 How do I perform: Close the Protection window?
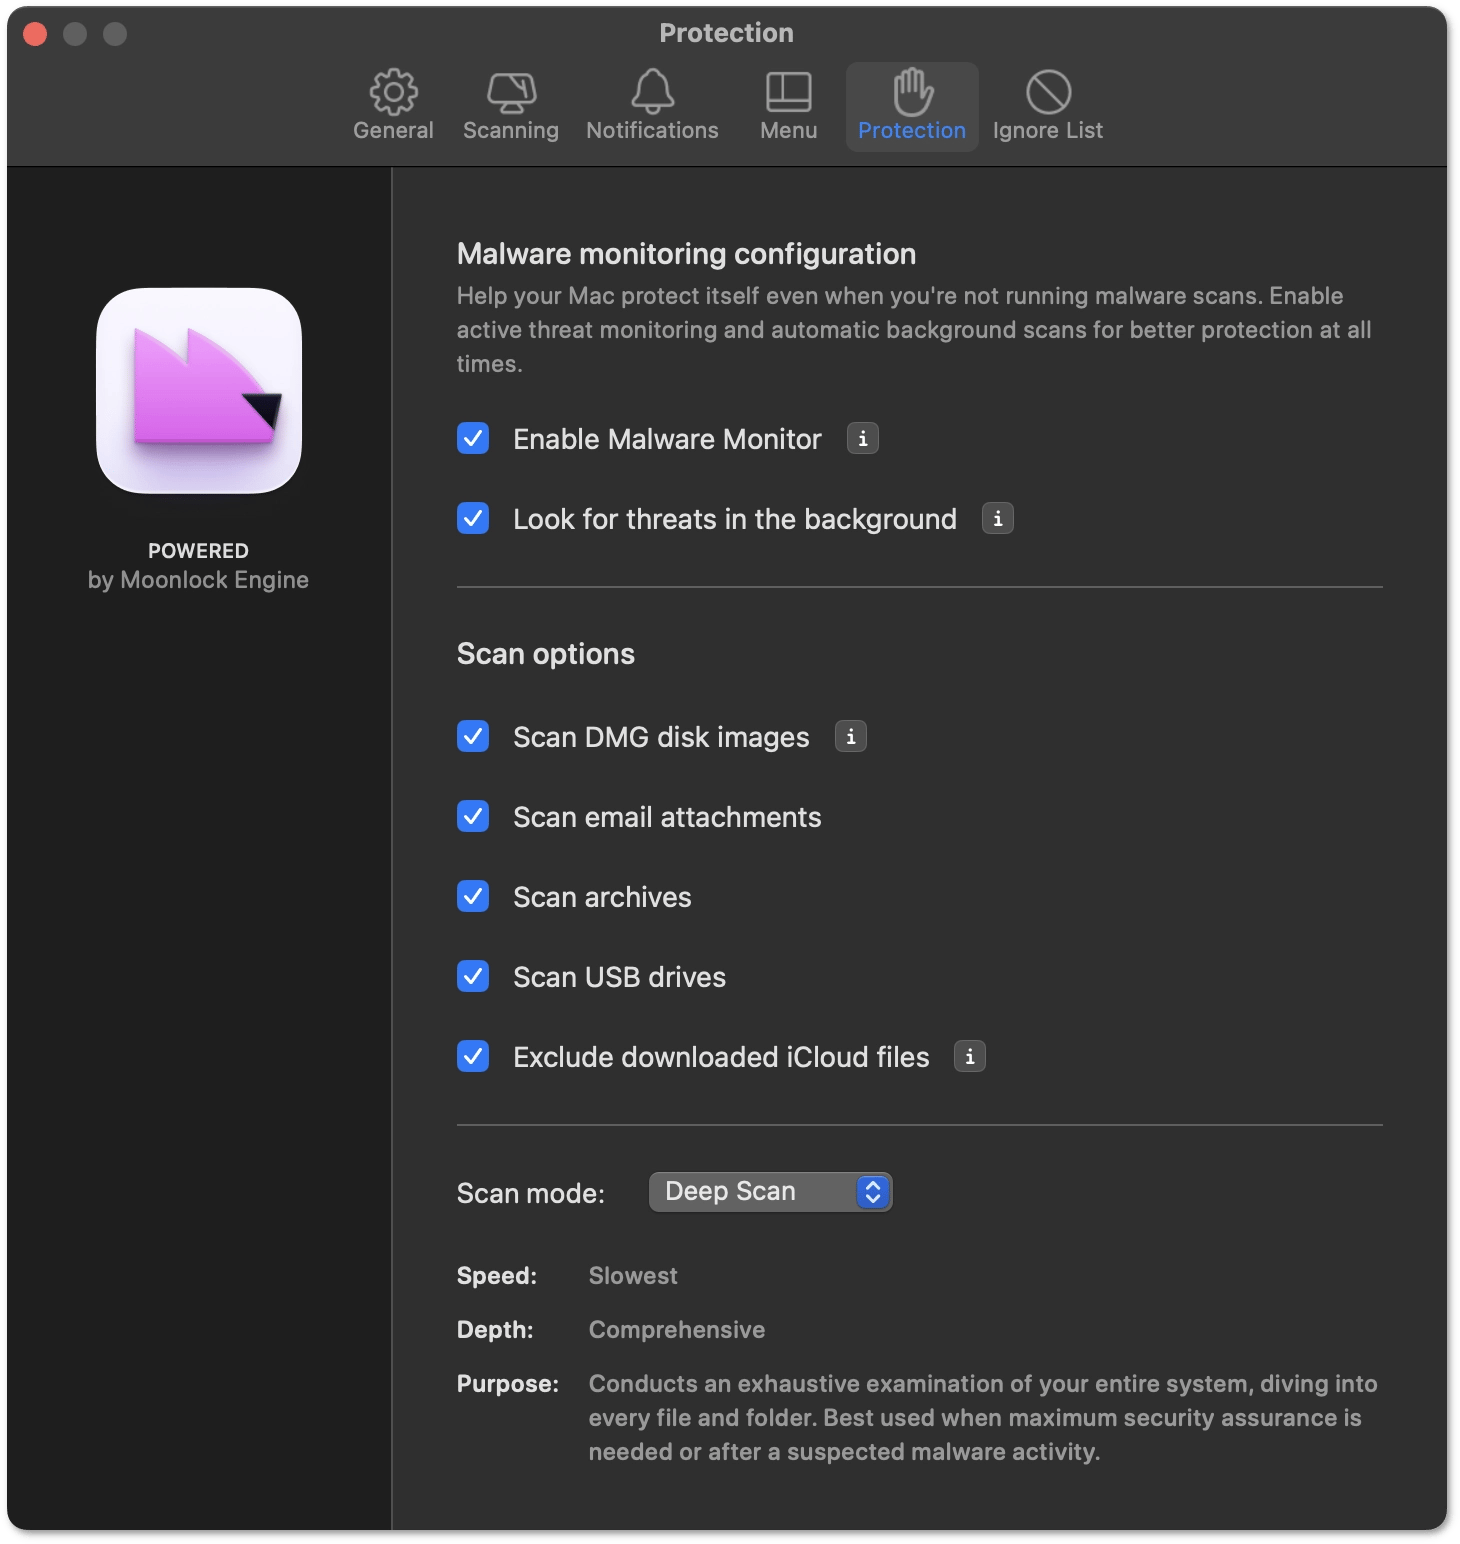pyautogui.click(x=35, y=34)
